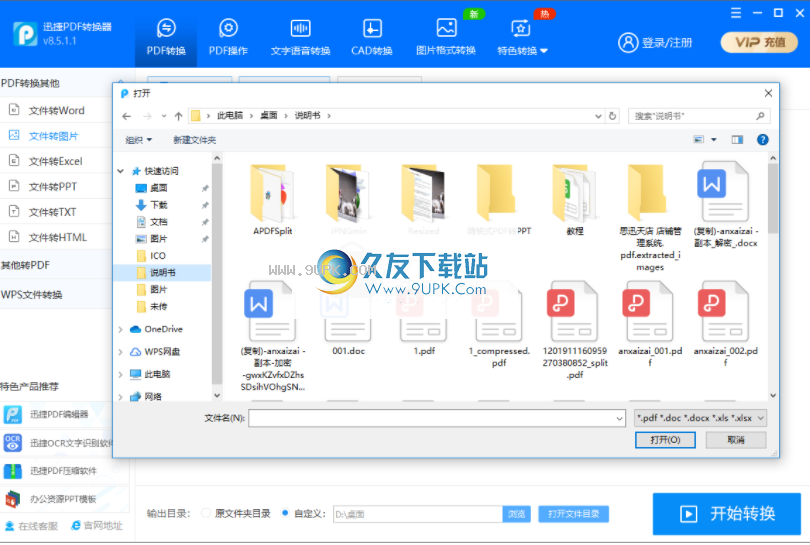This screenshot has height=545, width=810.
Task: Select the 001.doc file
Action: pos(348,318)
